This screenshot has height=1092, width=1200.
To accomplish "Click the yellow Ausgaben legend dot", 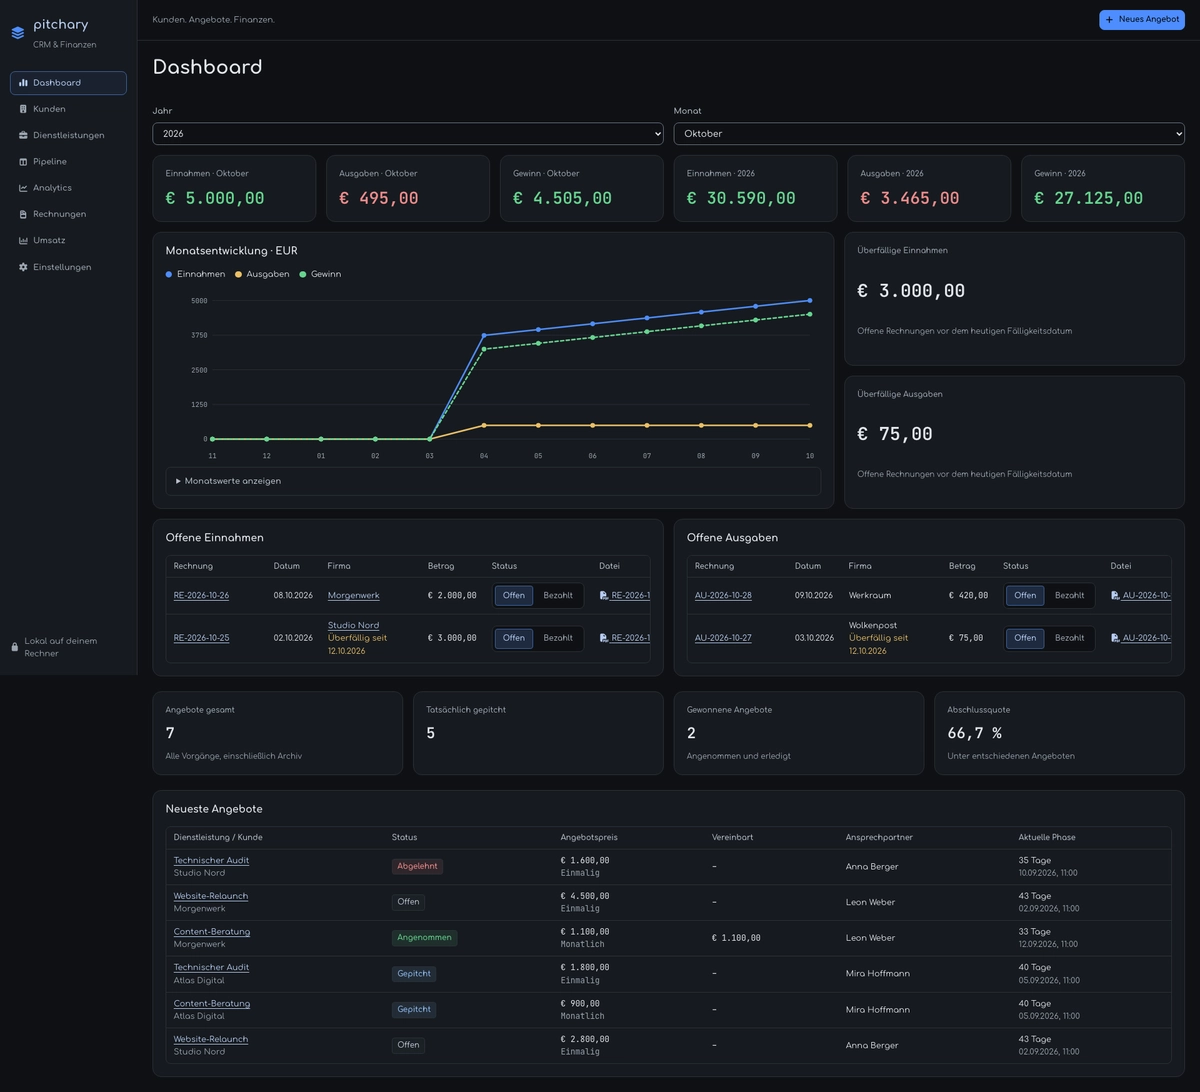I will (x=238, y=274).
